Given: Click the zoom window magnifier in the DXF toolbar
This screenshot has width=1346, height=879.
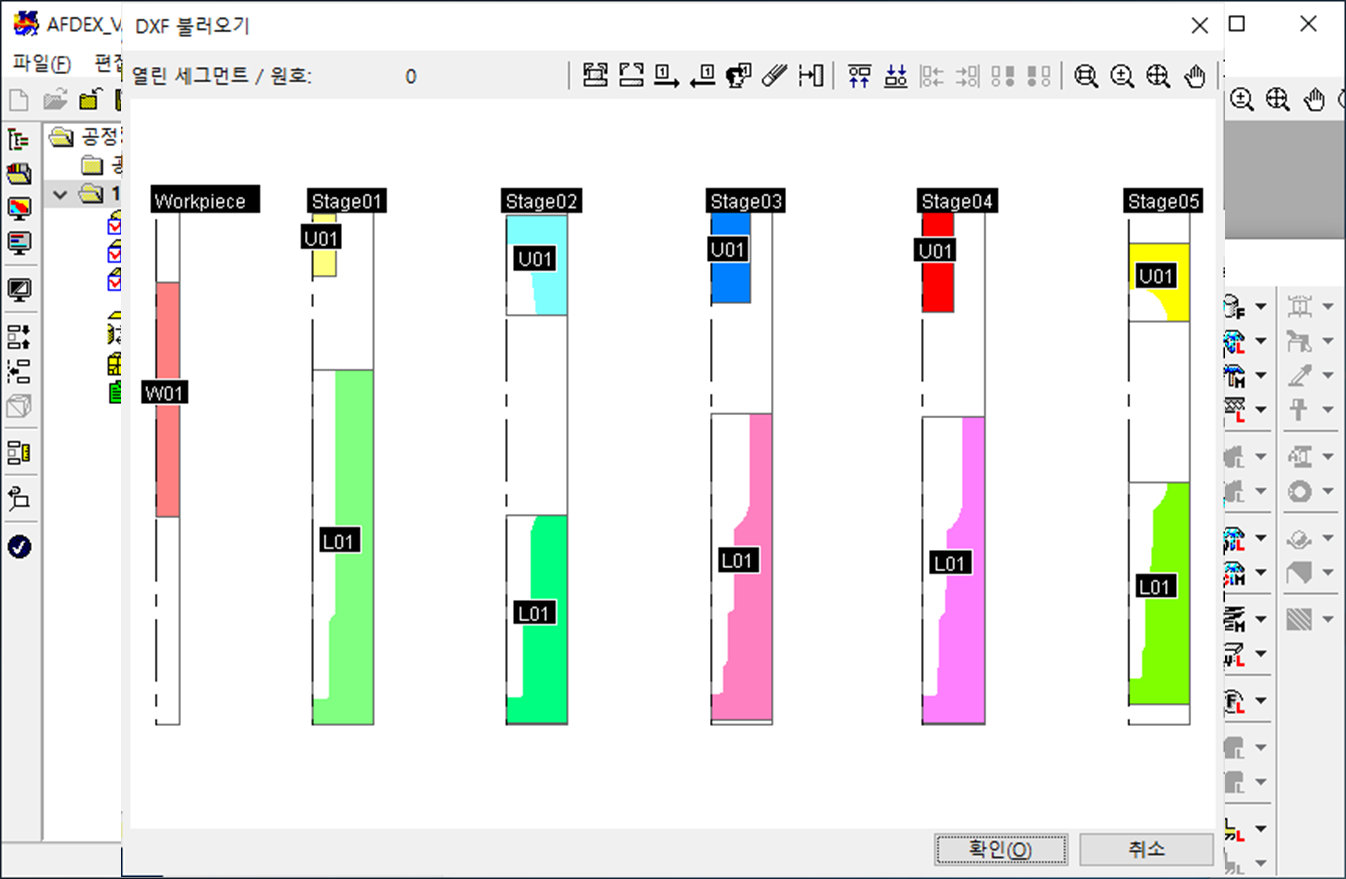Looking at the screenshot, I should pos(1086,76).
